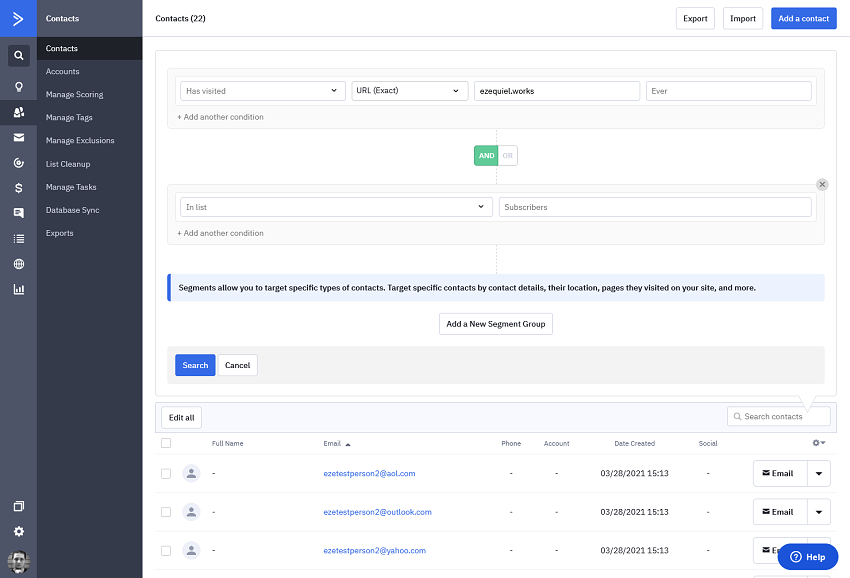Click avatar icon for ezetestperson2@outlook.com

(x=191, y=512)
